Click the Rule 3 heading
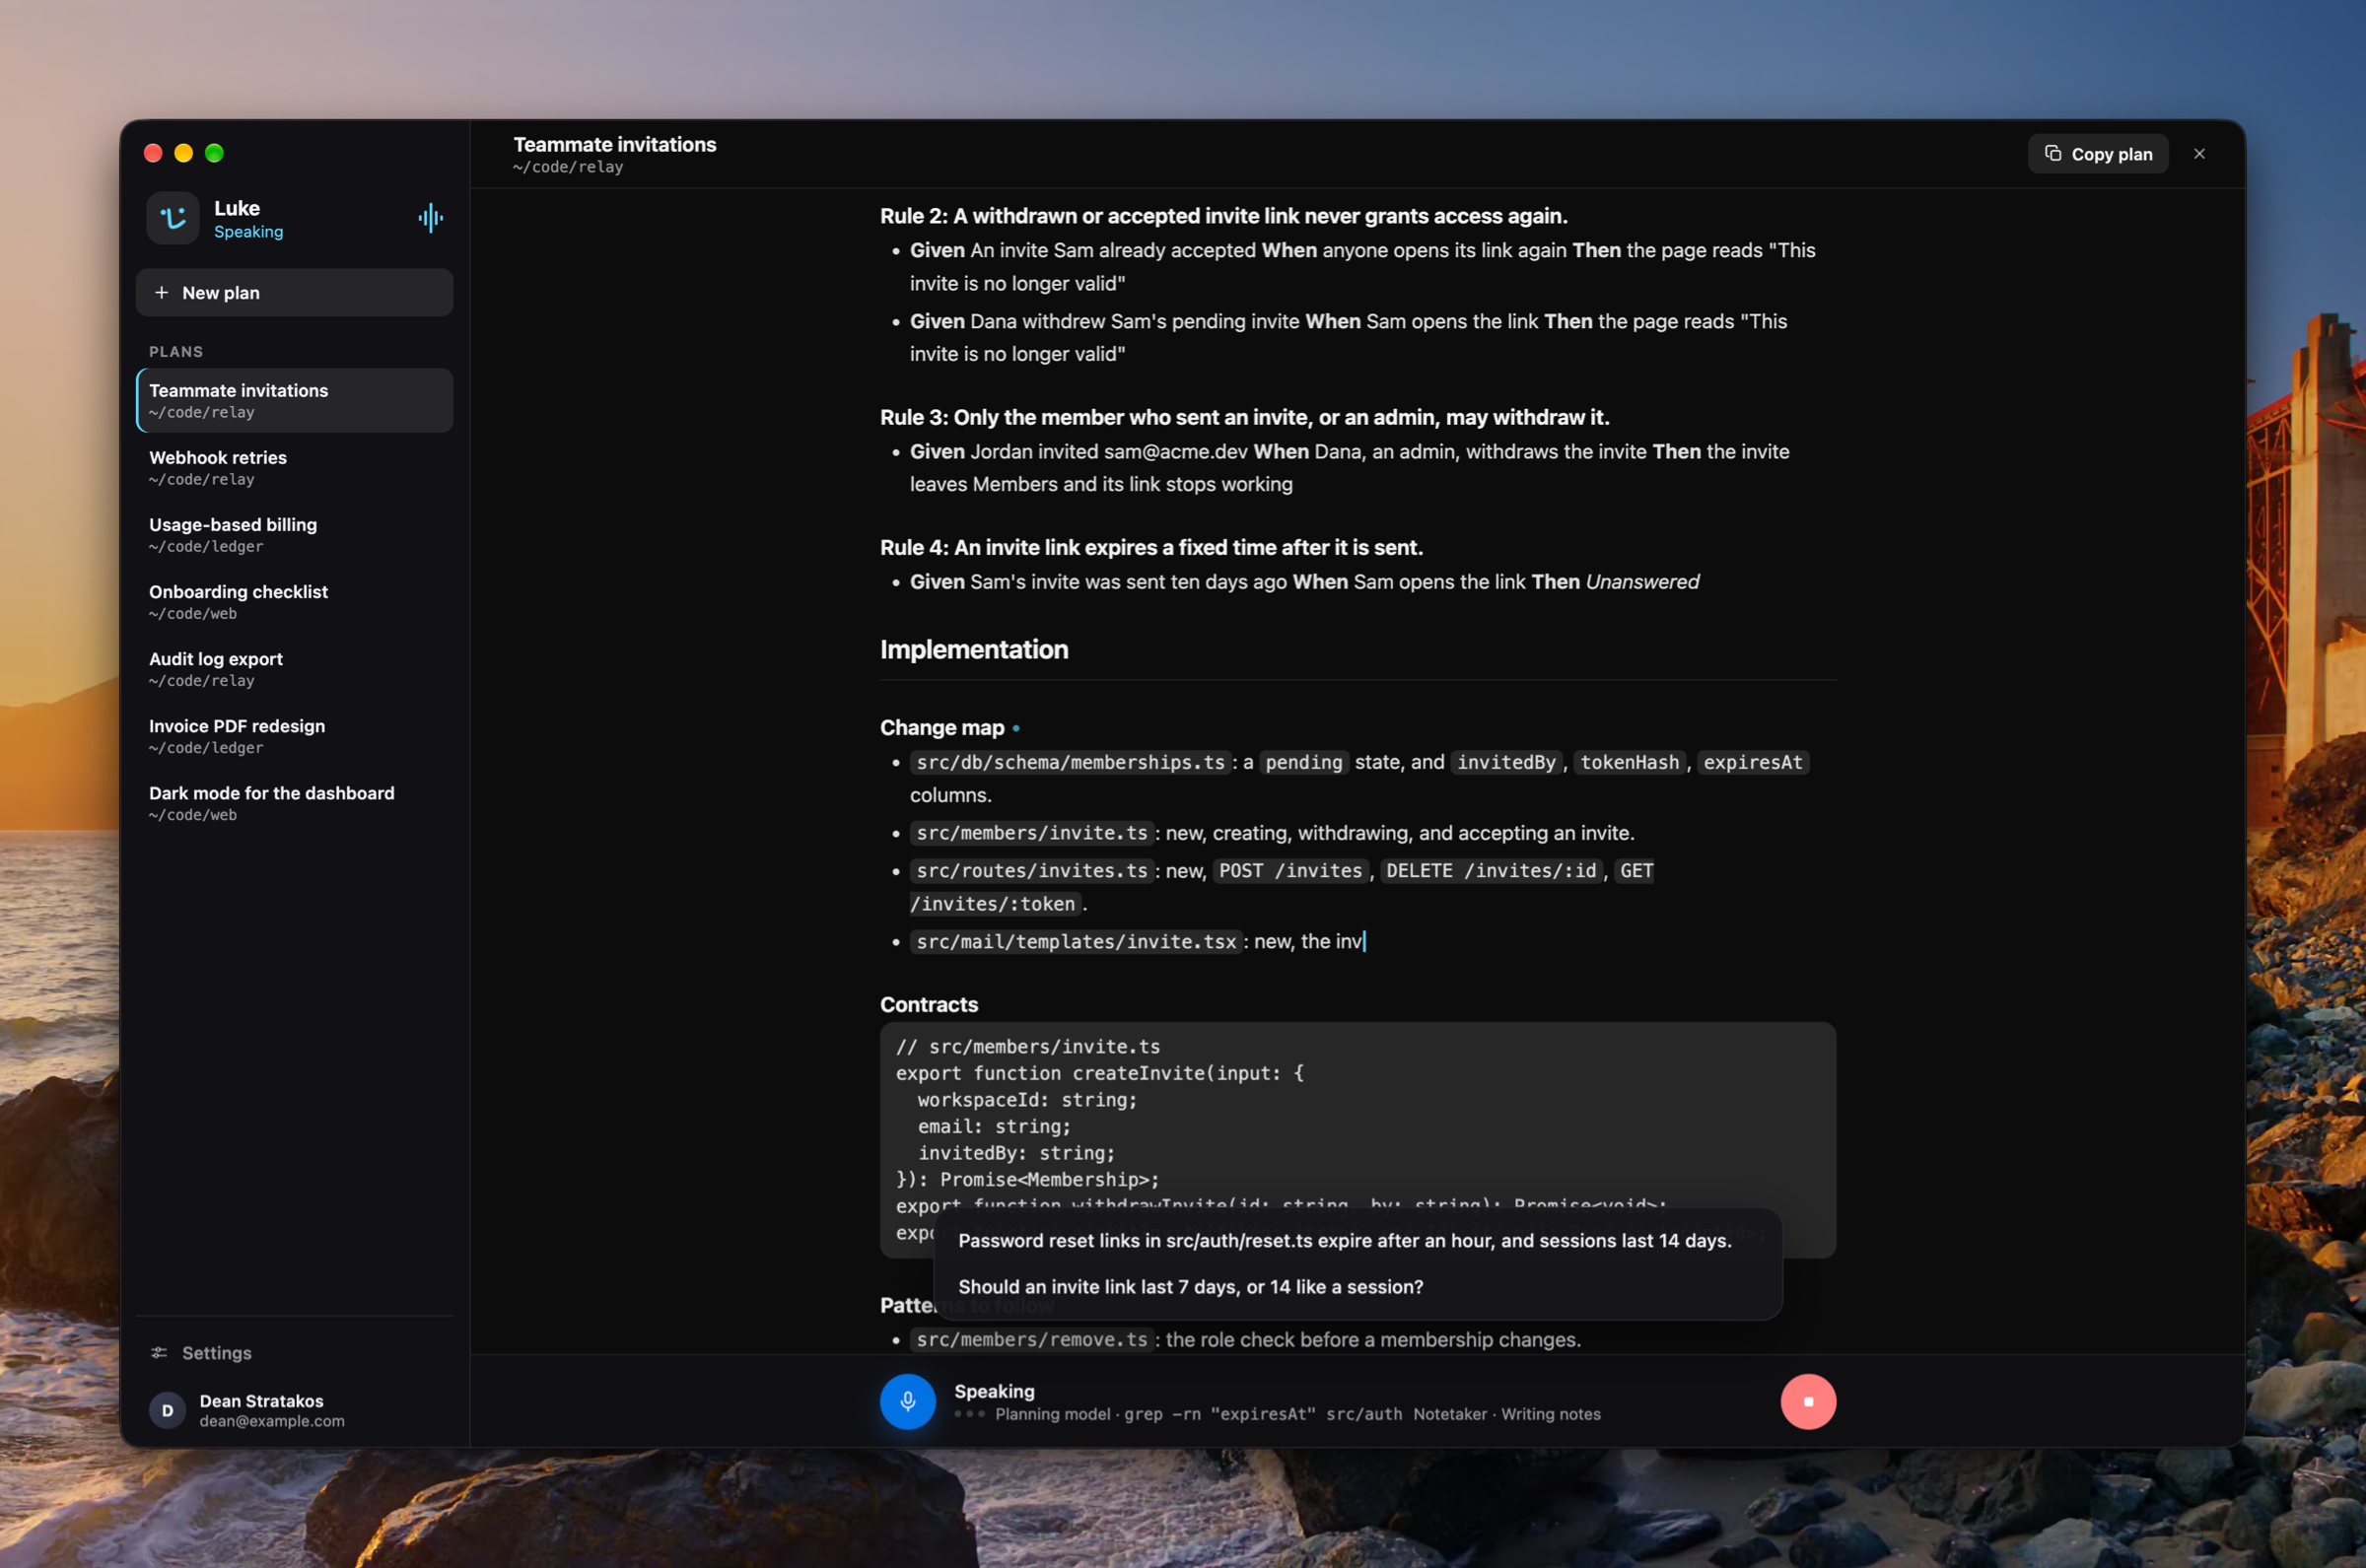This screenshot has width=2366, height=1568. pos(1244,417)
